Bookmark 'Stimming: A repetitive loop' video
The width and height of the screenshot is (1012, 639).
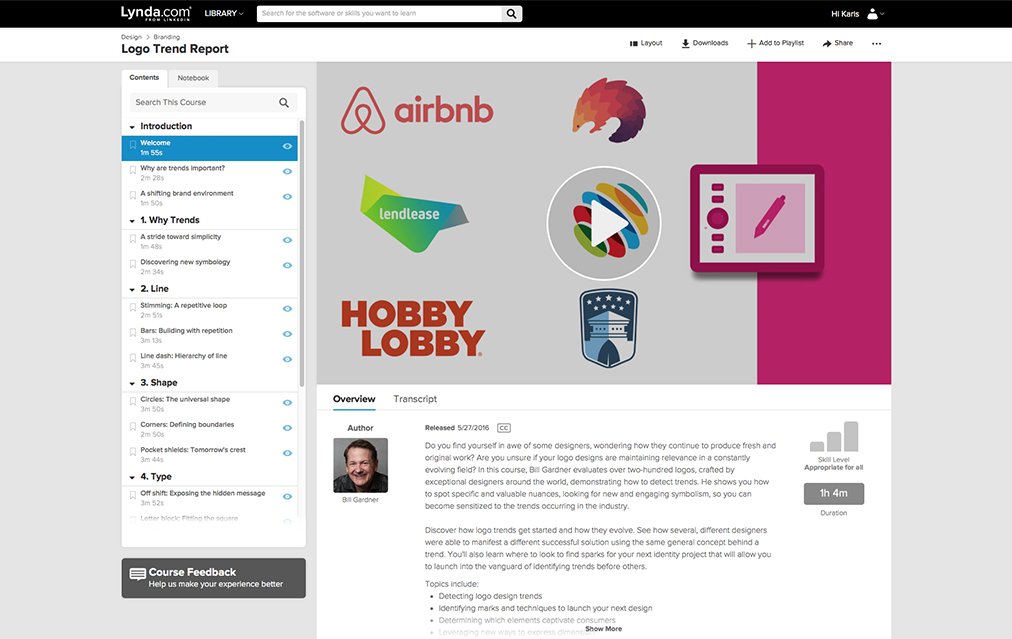pos(133,308)
